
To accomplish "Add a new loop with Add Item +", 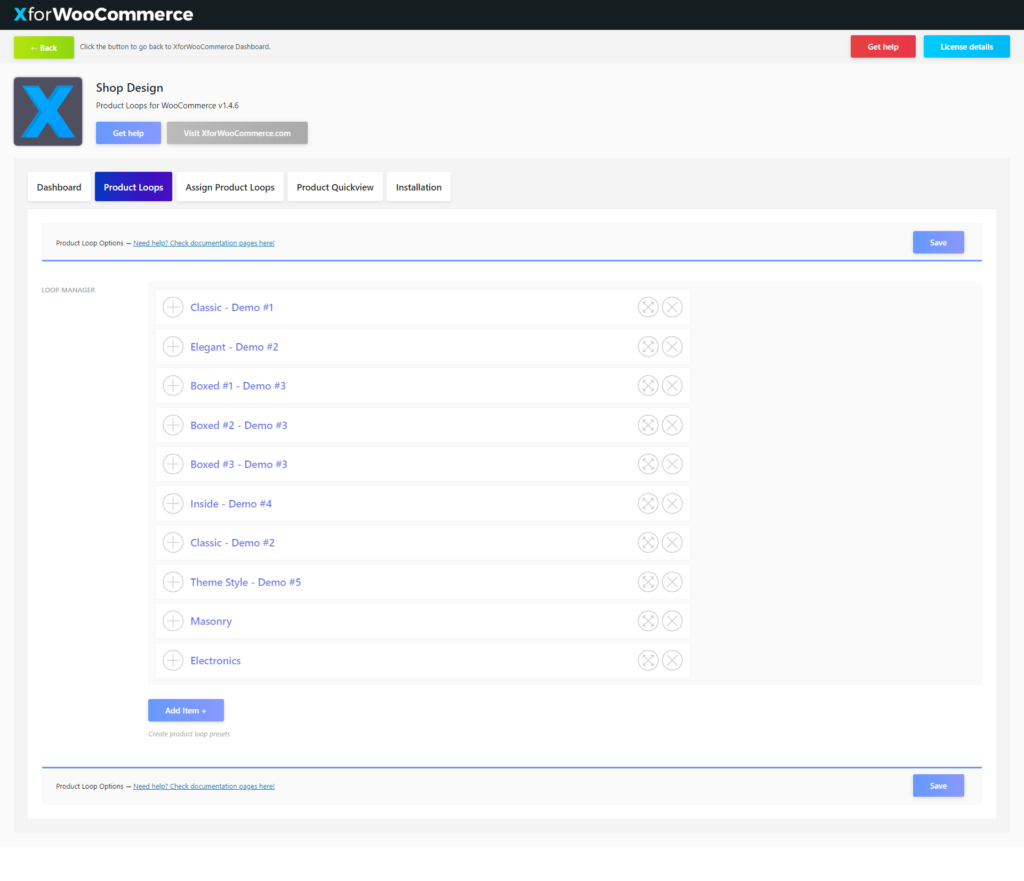I will coord(186,711).
